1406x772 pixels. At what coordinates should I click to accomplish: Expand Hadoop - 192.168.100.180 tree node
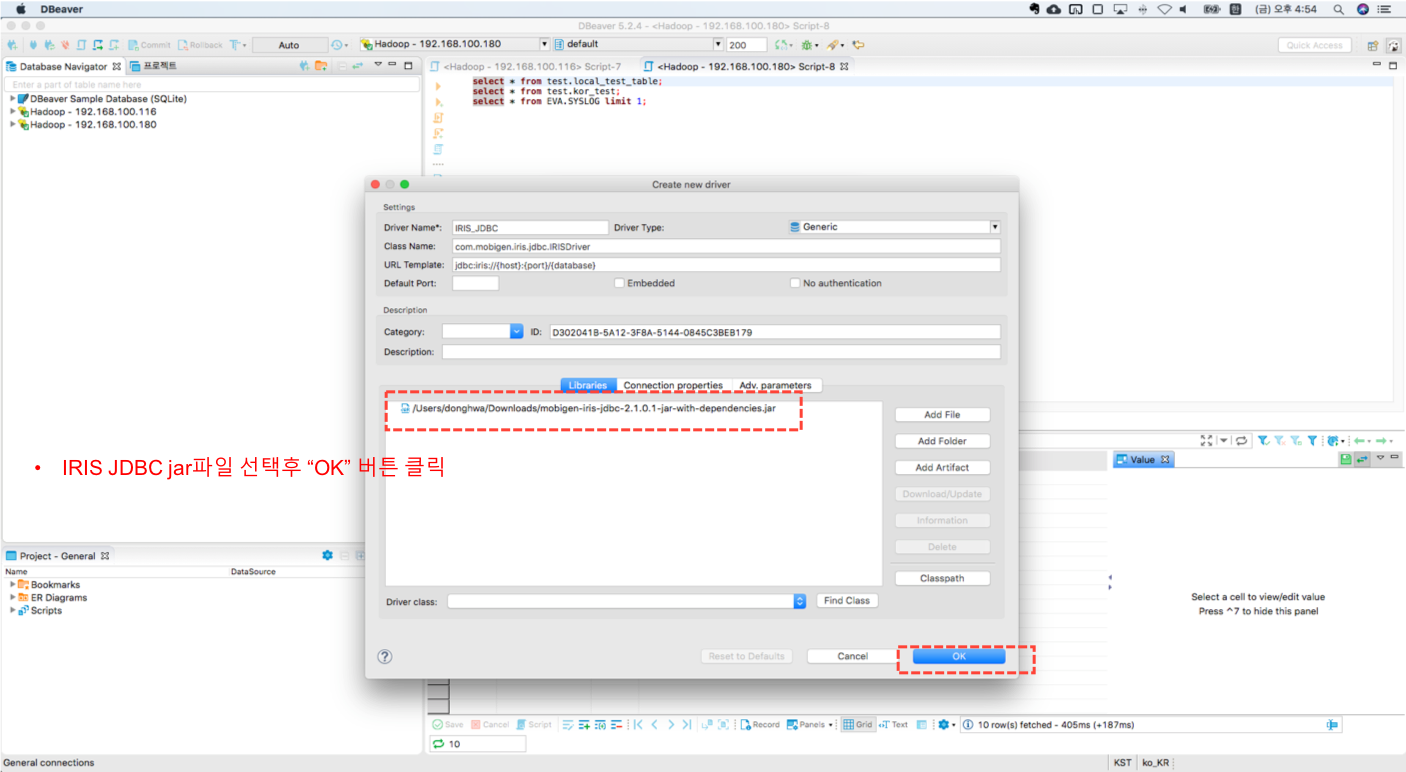(12, 125)
